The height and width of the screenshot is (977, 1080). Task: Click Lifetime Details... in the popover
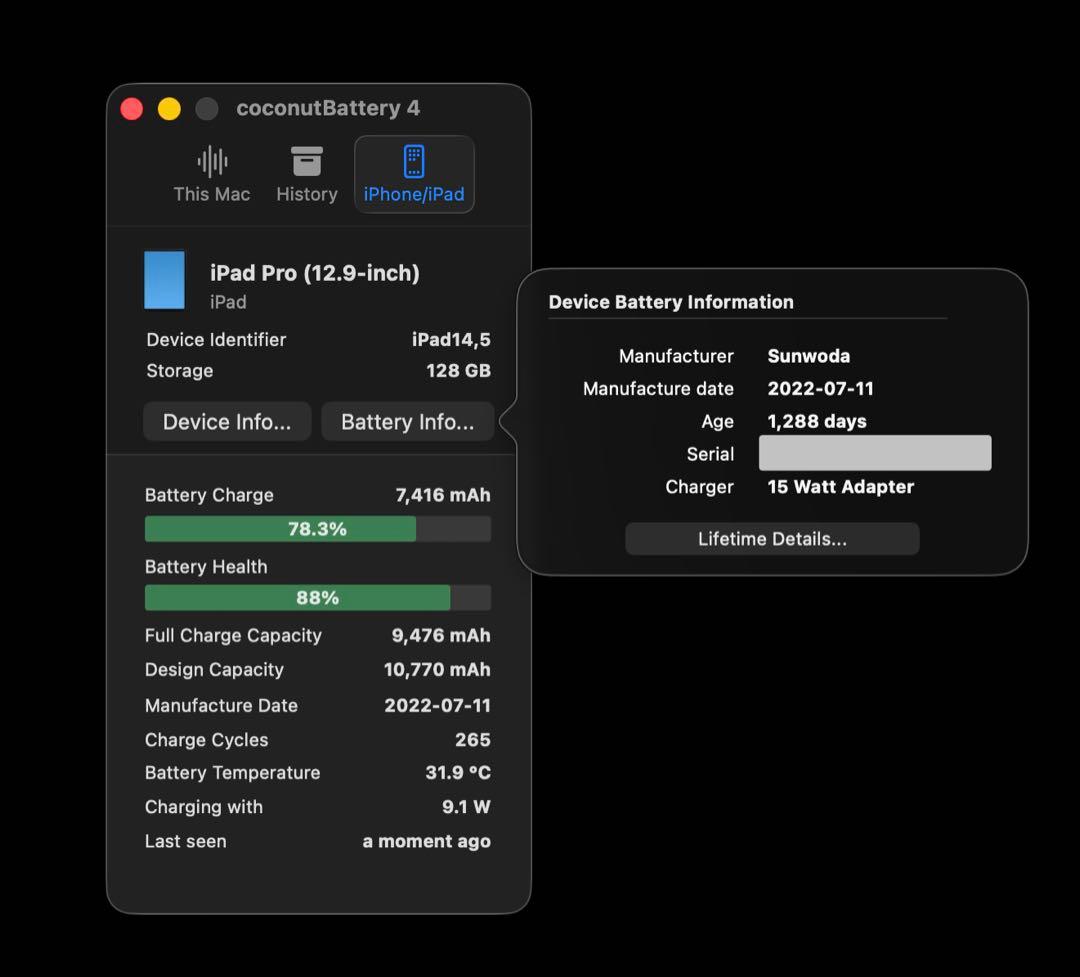(772, 538)
